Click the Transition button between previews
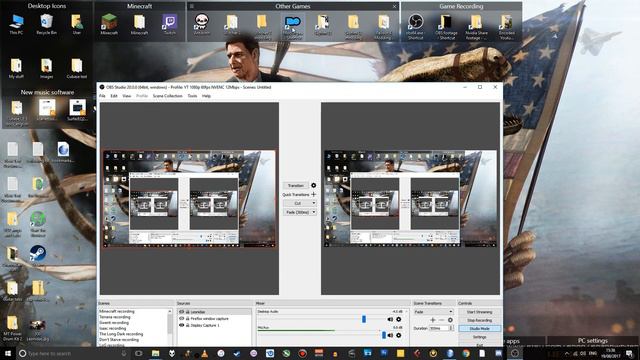This screenshot has width=640, height=360. [x=296, y=185]
